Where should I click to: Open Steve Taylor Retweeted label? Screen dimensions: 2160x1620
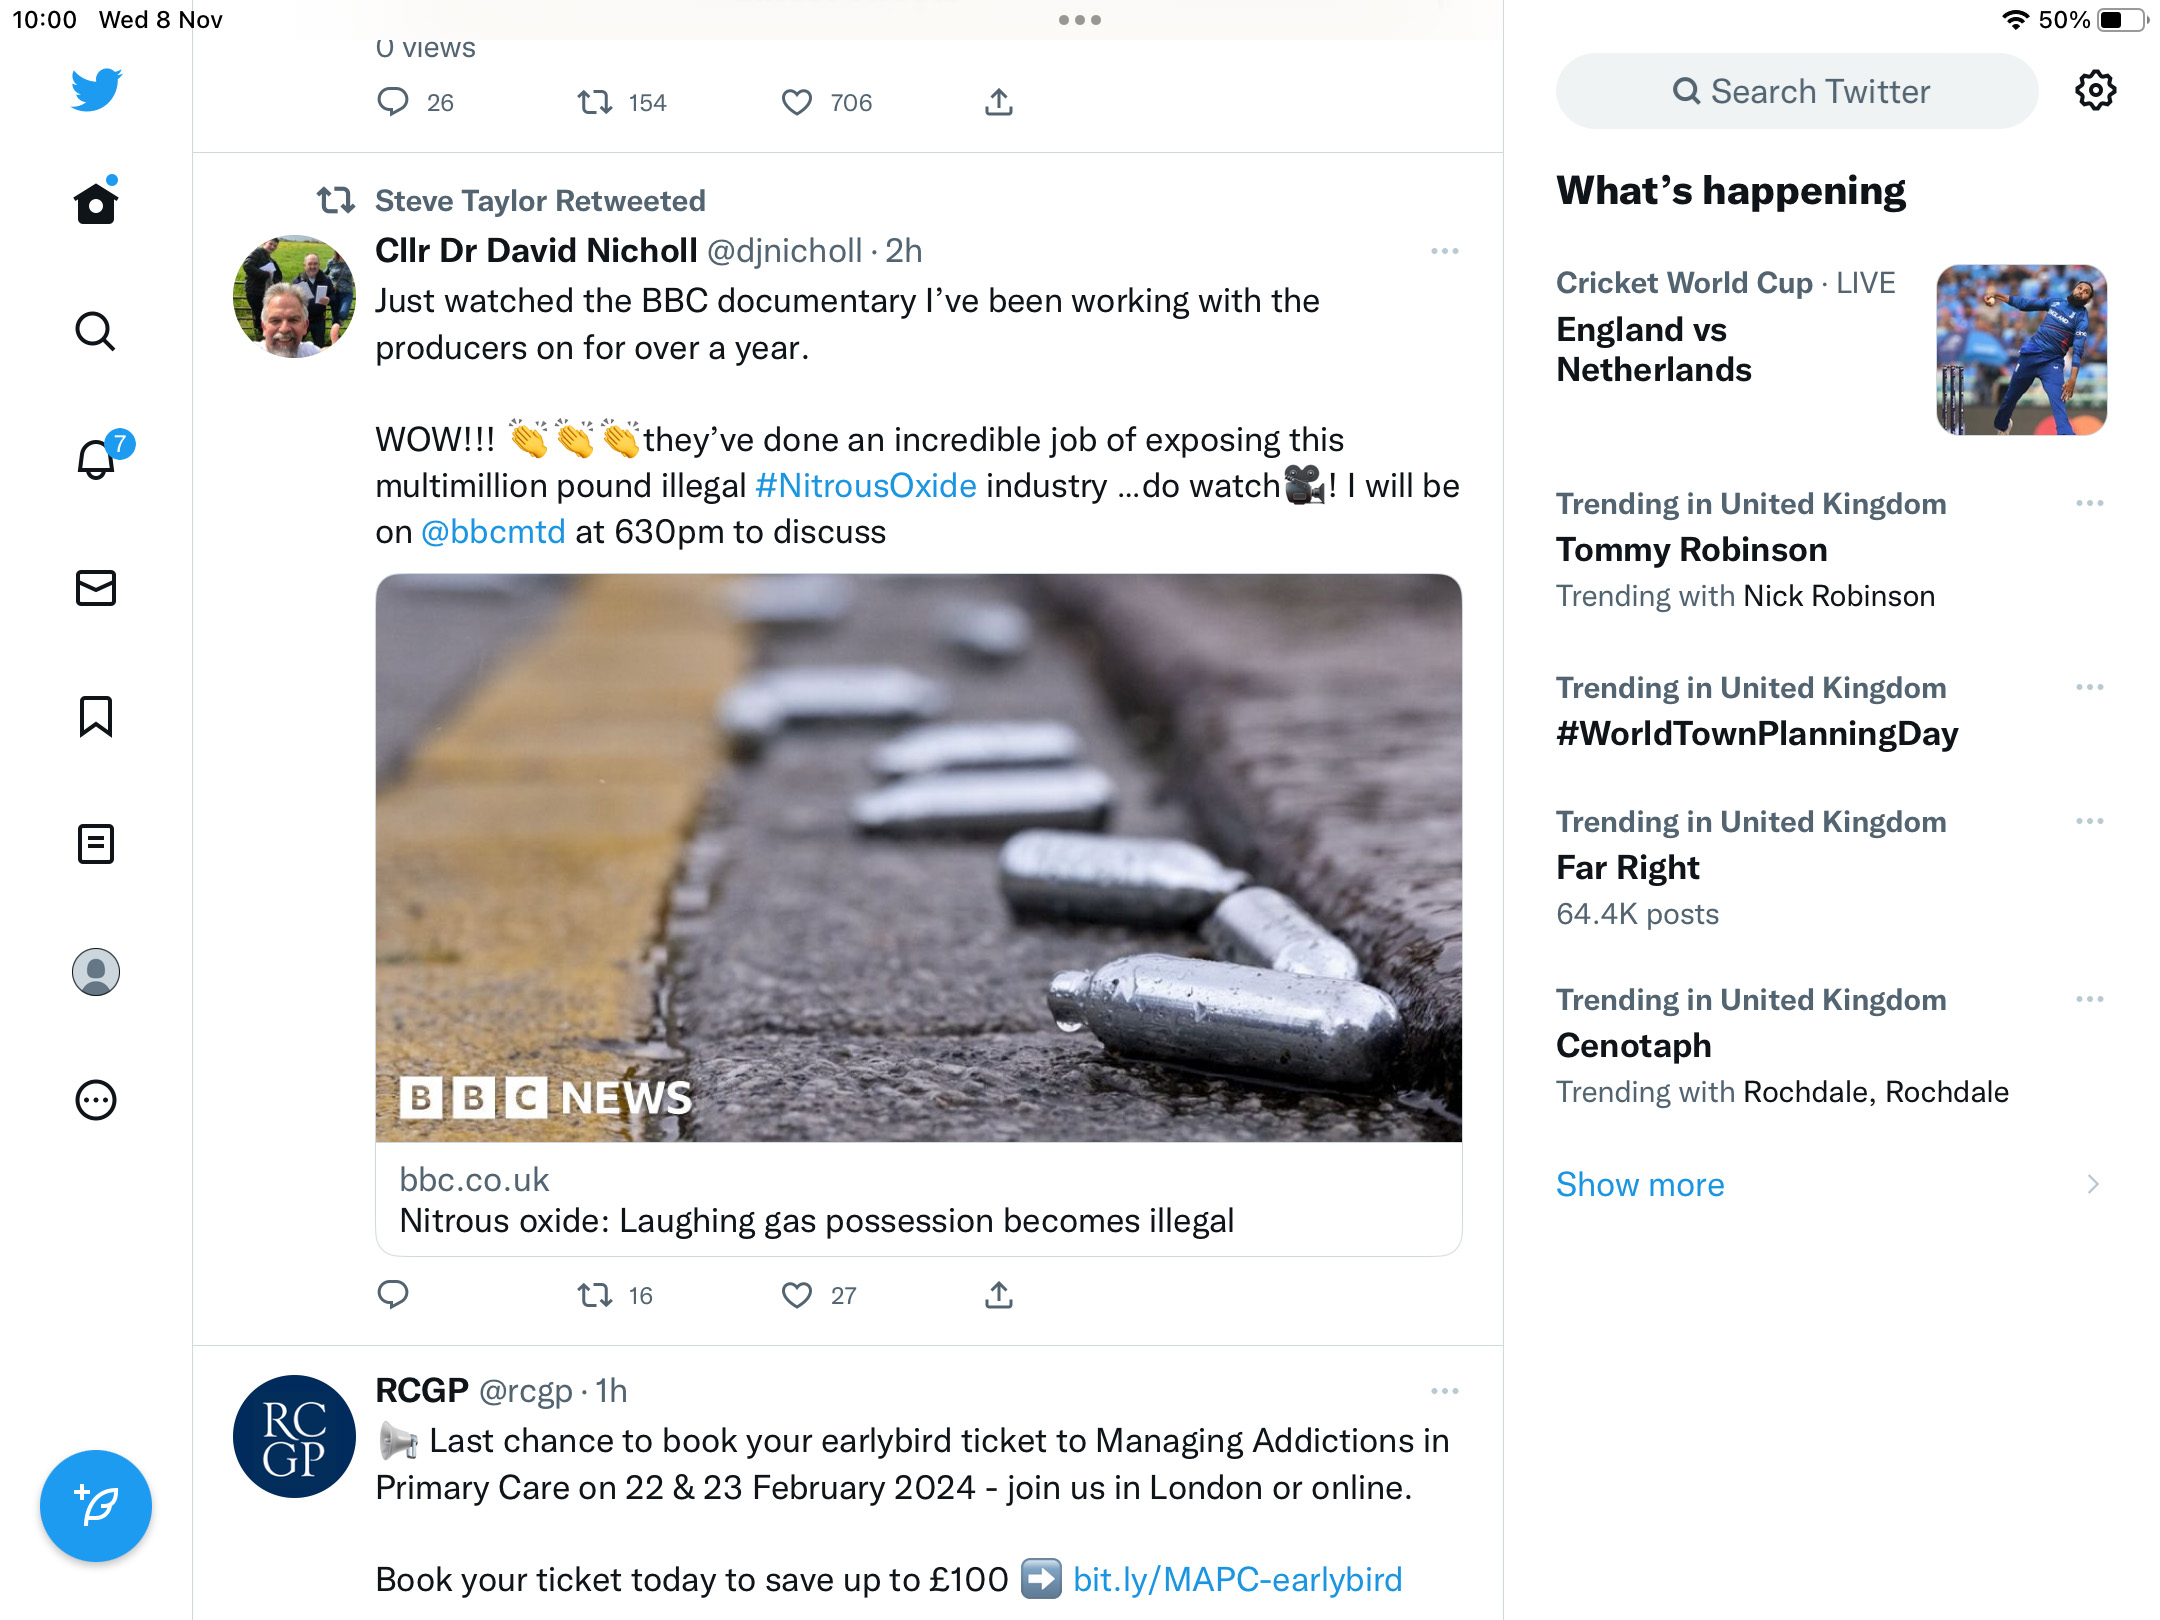click(x=540, y=201)
